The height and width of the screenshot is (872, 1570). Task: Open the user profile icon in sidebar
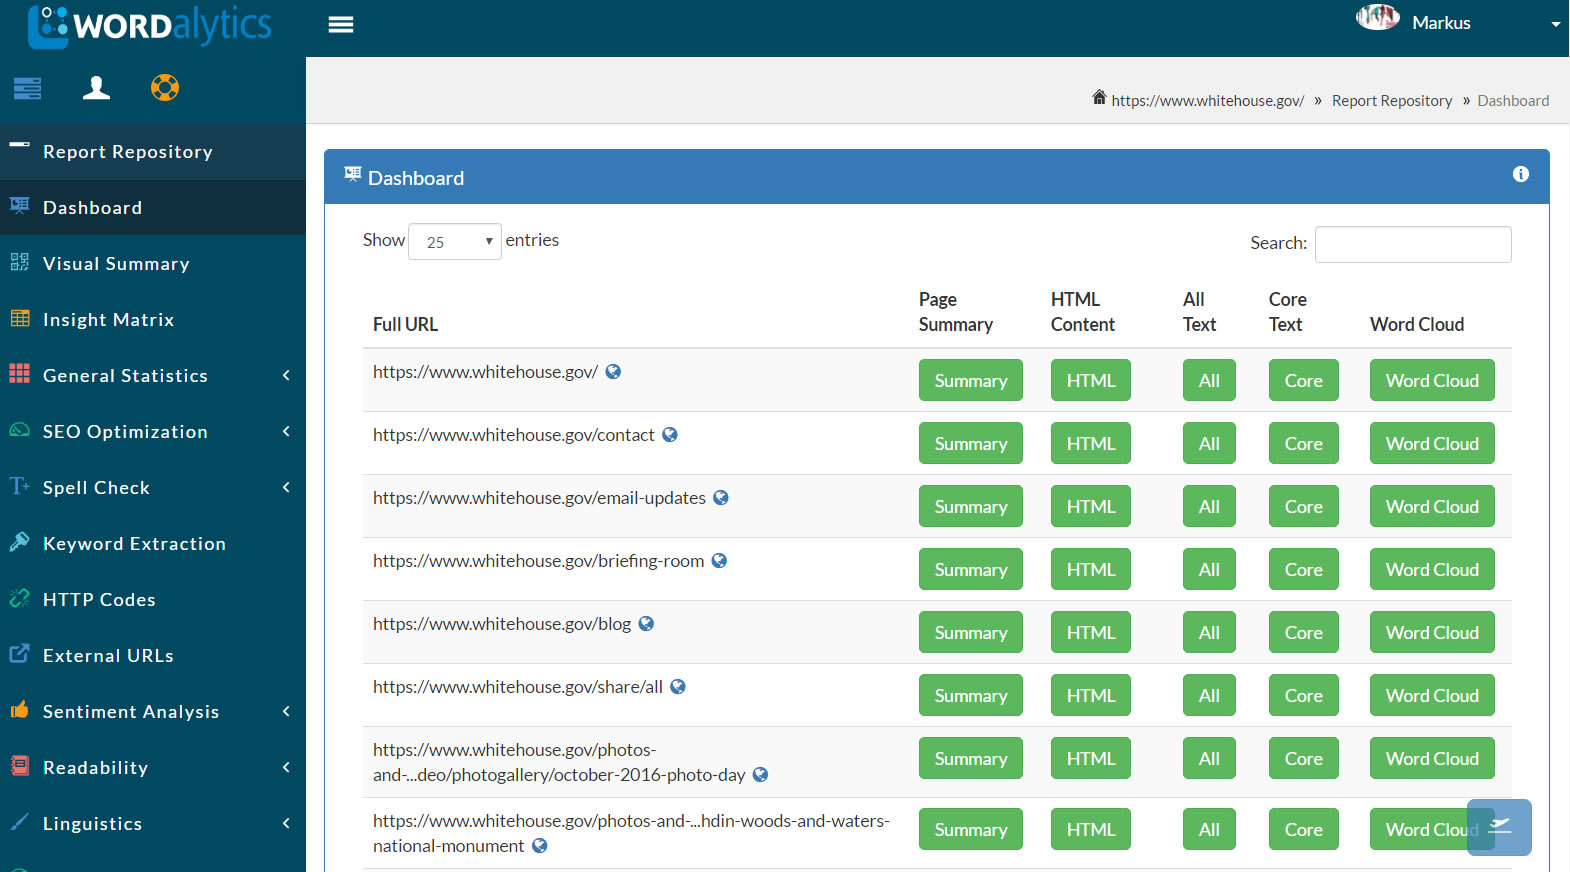[x=96, y=88]
